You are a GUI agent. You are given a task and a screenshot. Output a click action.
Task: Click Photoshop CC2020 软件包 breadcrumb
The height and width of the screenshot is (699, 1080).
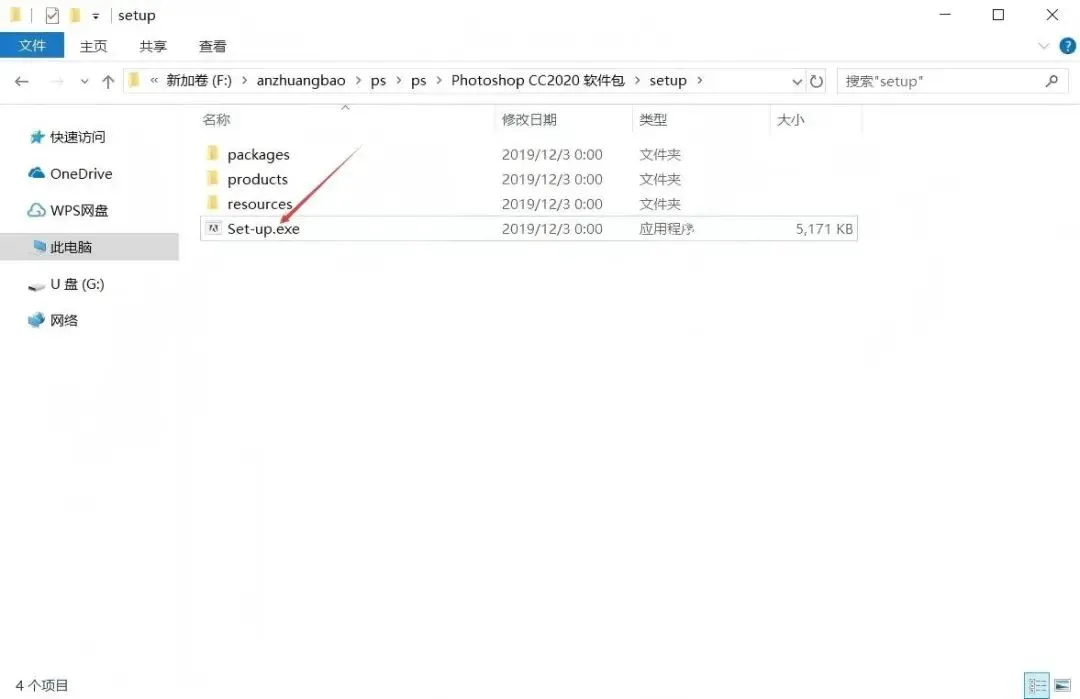538,81
